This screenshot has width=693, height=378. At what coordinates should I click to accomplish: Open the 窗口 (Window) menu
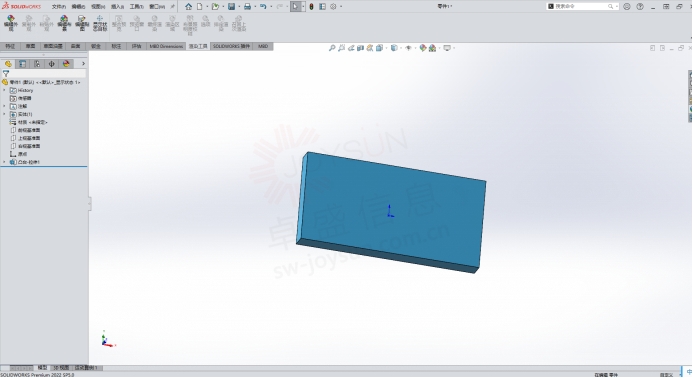tap(156, 7)
